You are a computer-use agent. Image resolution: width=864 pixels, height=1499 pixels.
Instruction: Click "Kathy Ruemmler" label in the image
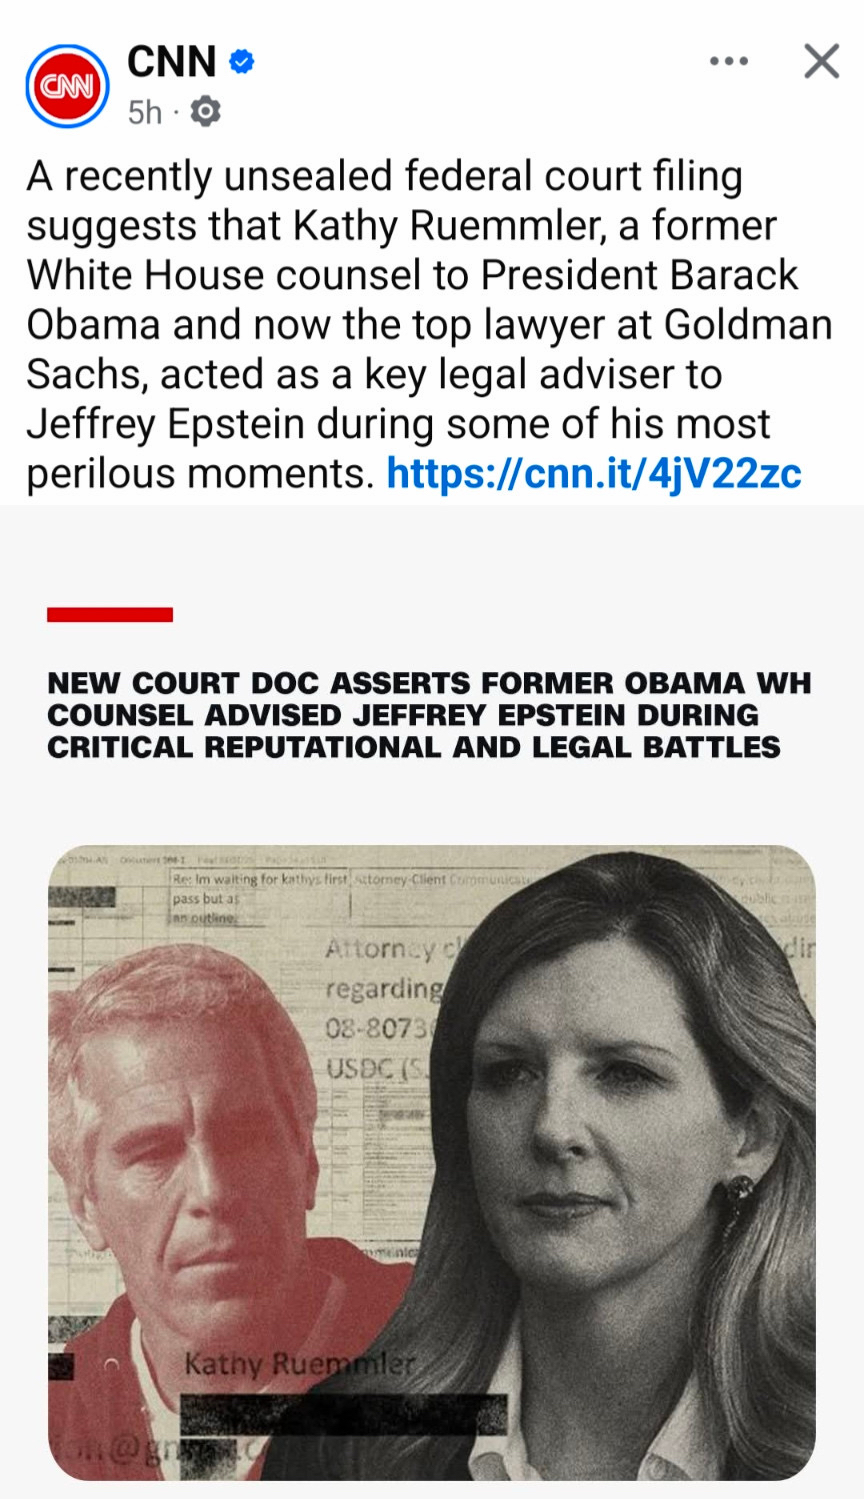click(x=298, y=1364)
